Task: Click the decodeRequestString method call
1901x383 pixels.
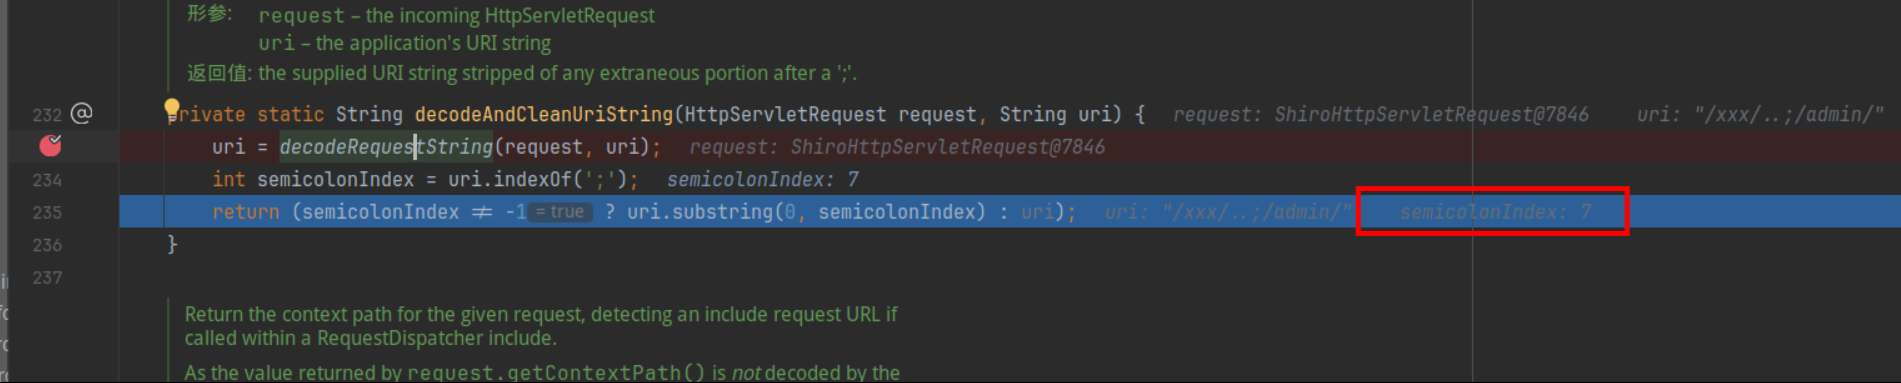Action: [386, 147]
